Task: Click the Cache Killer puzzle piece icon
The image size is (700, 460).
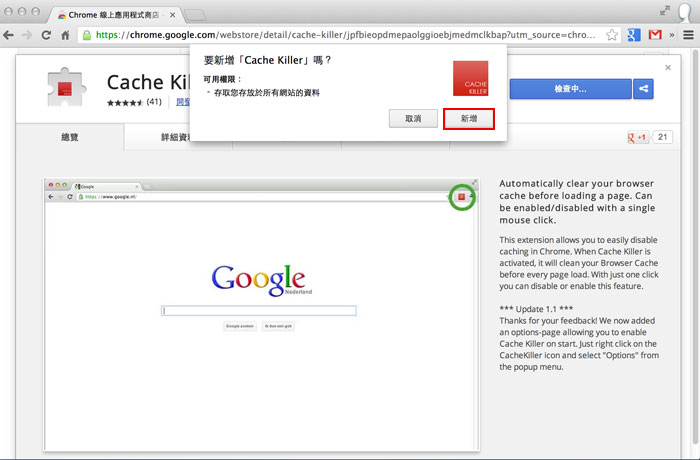Action: tap(65, 88)
